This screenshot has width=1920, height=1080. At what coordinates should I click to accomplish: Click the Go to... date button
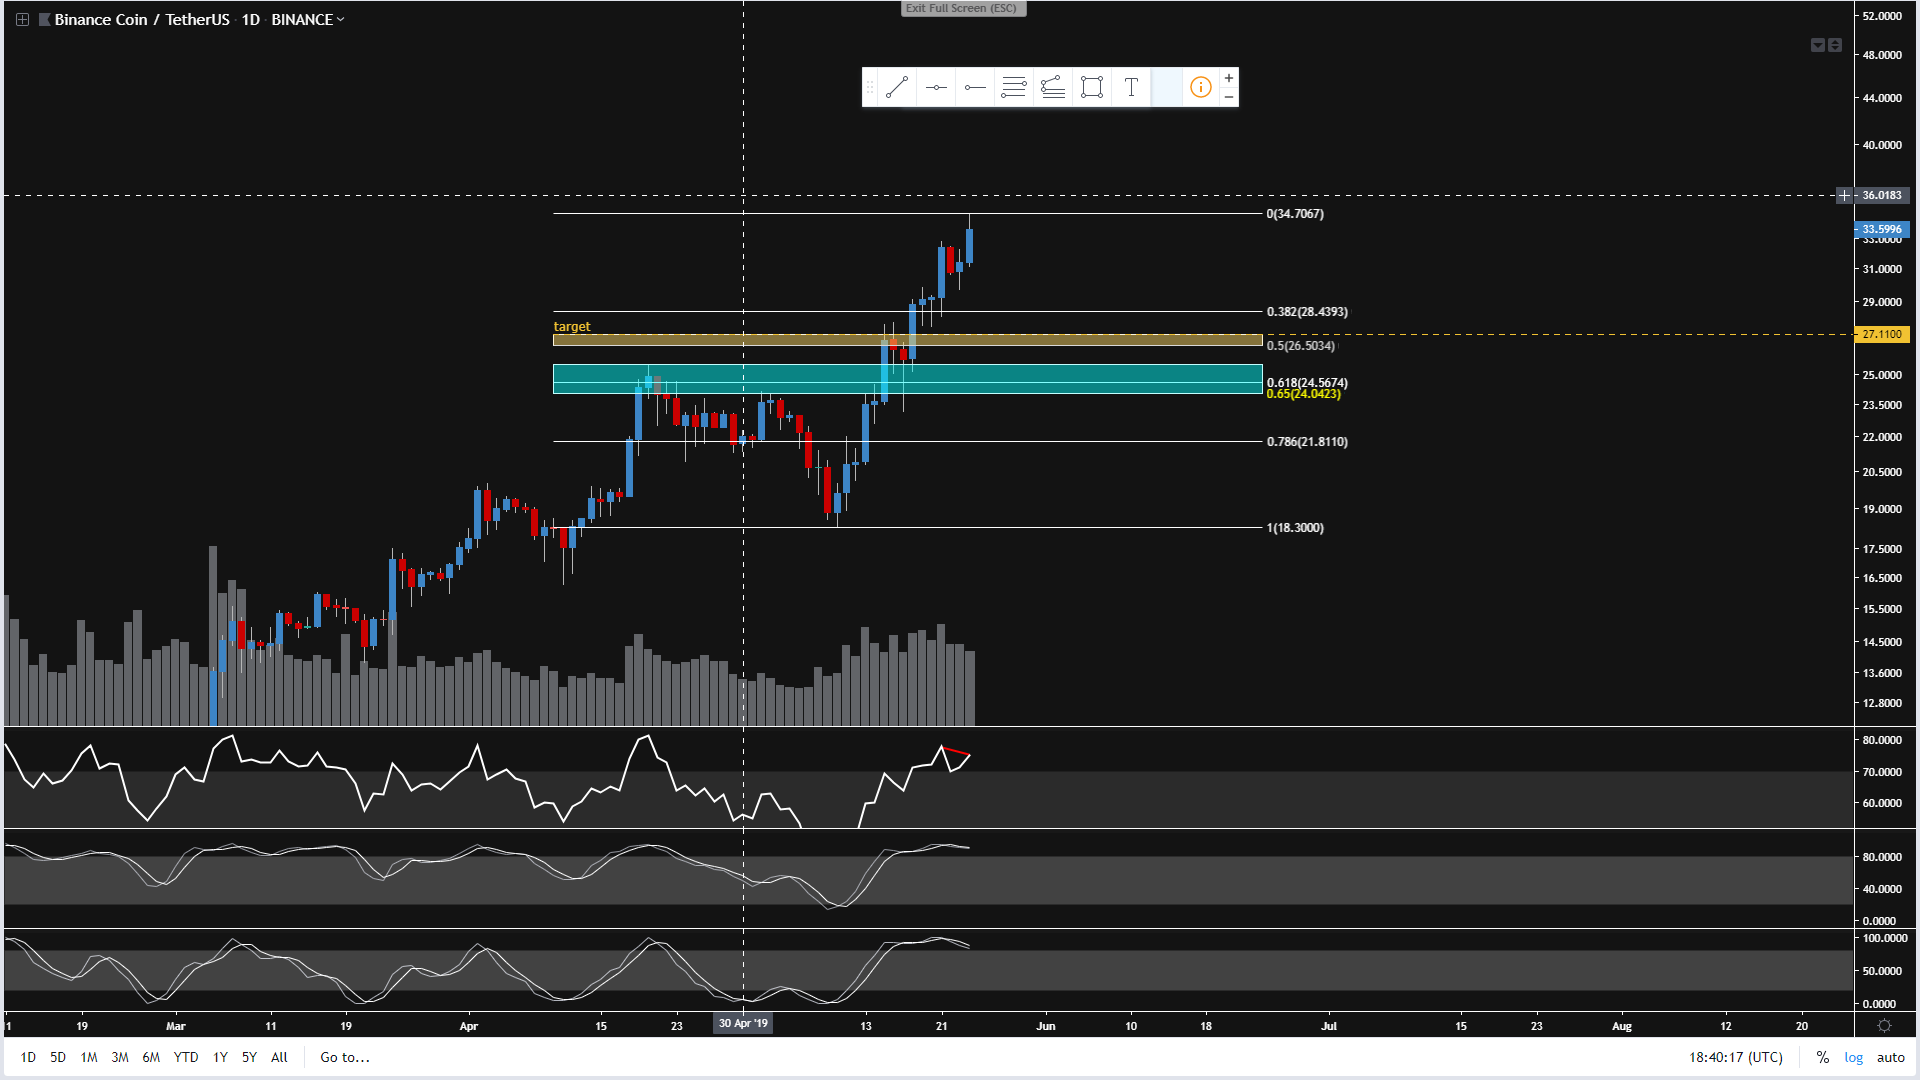click(x=344, y=1057)
